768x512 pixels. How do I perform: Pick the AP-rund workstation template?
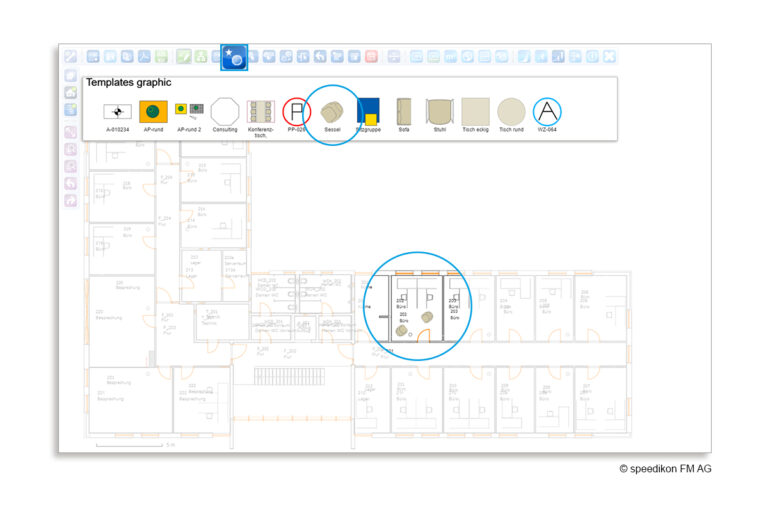point(153,111)
